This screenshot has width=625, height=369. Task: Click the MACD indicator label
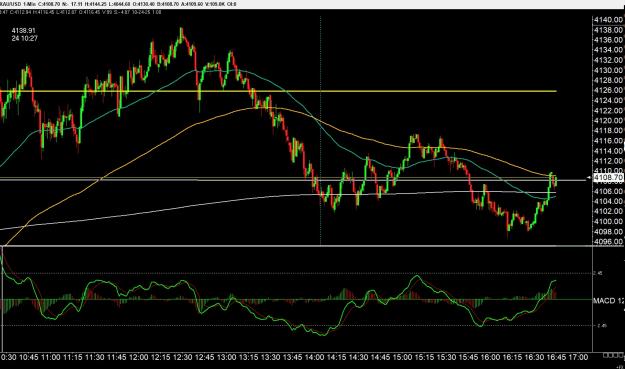click(609, 301)
